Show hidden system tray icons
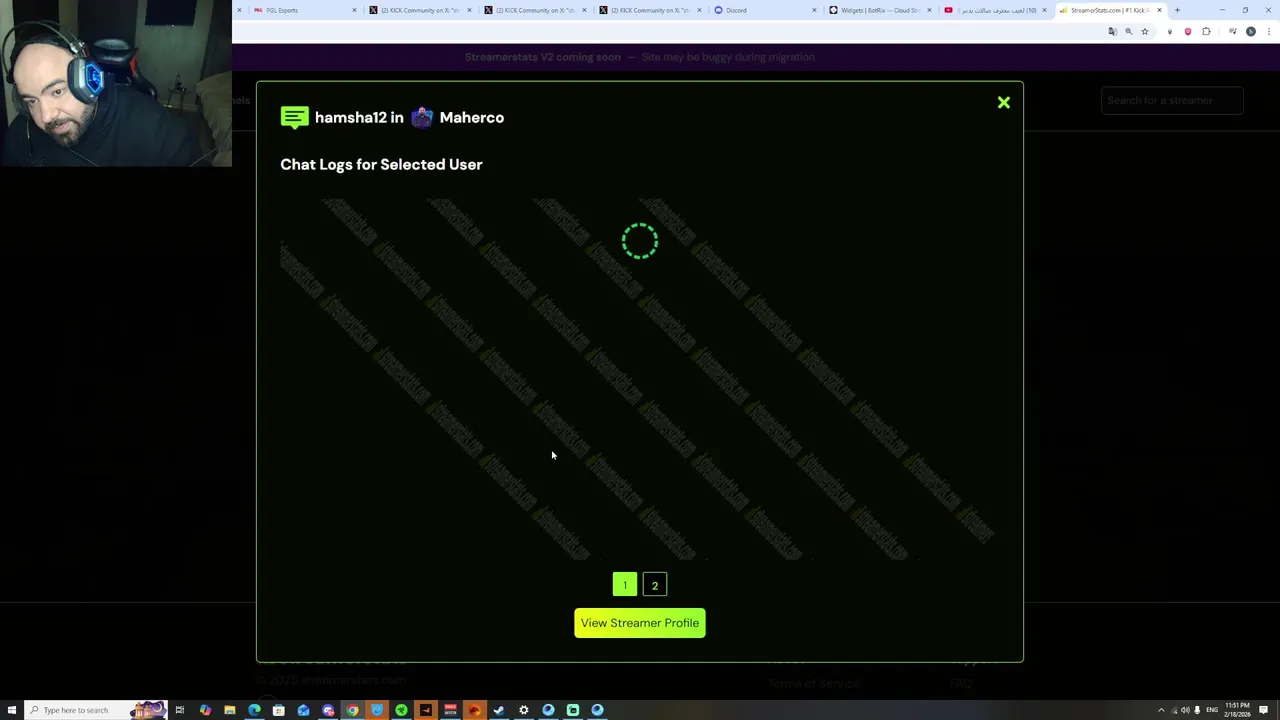 click(x=1161, y=710)
